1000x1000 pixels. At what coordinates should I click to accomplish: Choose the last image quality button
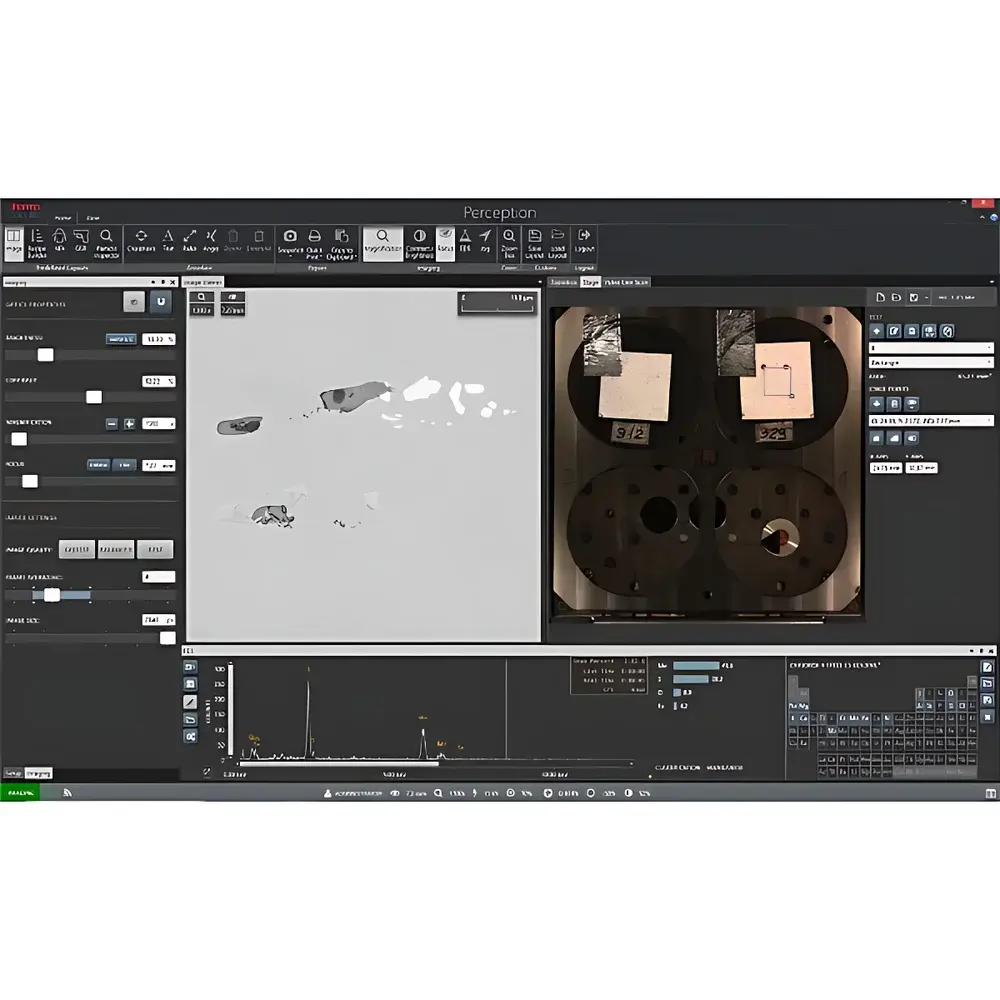[155, 549]
